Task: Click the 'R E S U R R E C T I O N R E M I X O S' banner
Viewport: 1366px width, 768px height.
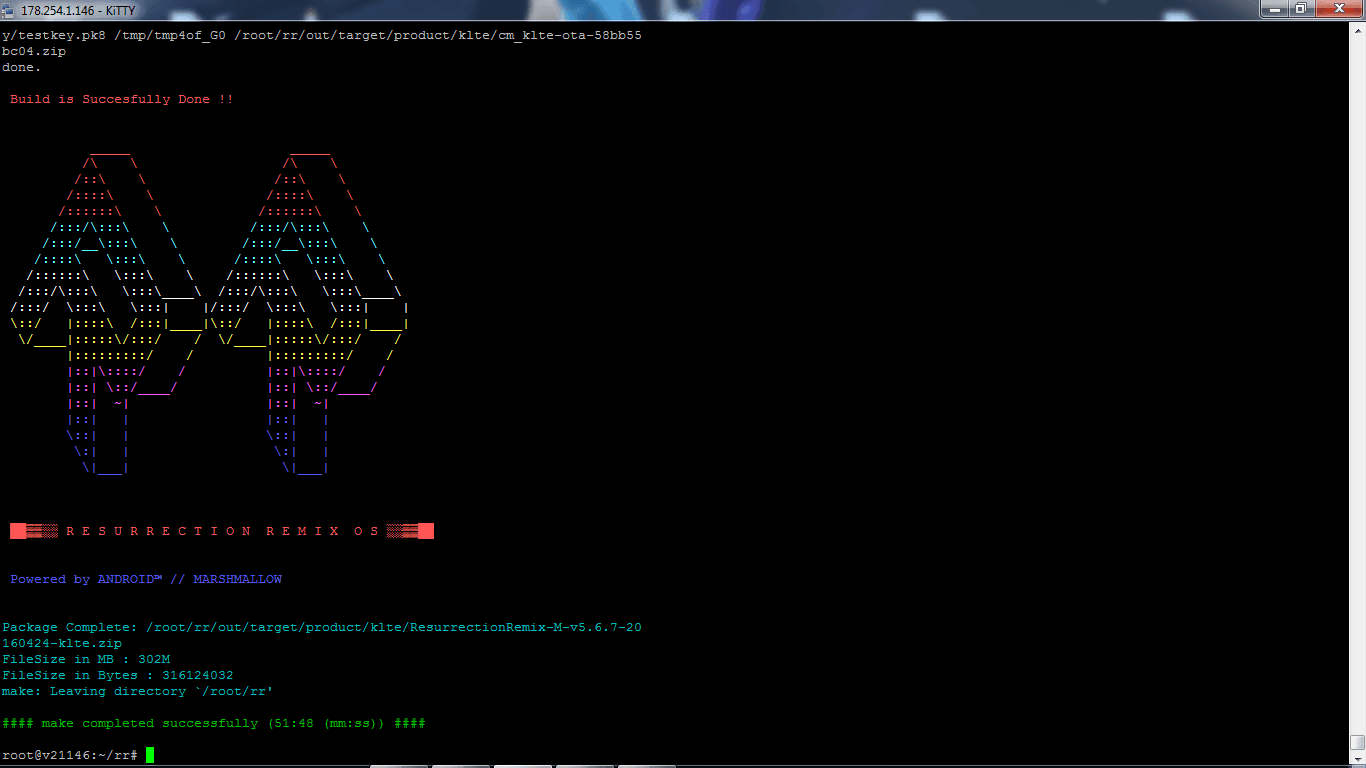Action: pyautogui.click(x=222, y=531)
